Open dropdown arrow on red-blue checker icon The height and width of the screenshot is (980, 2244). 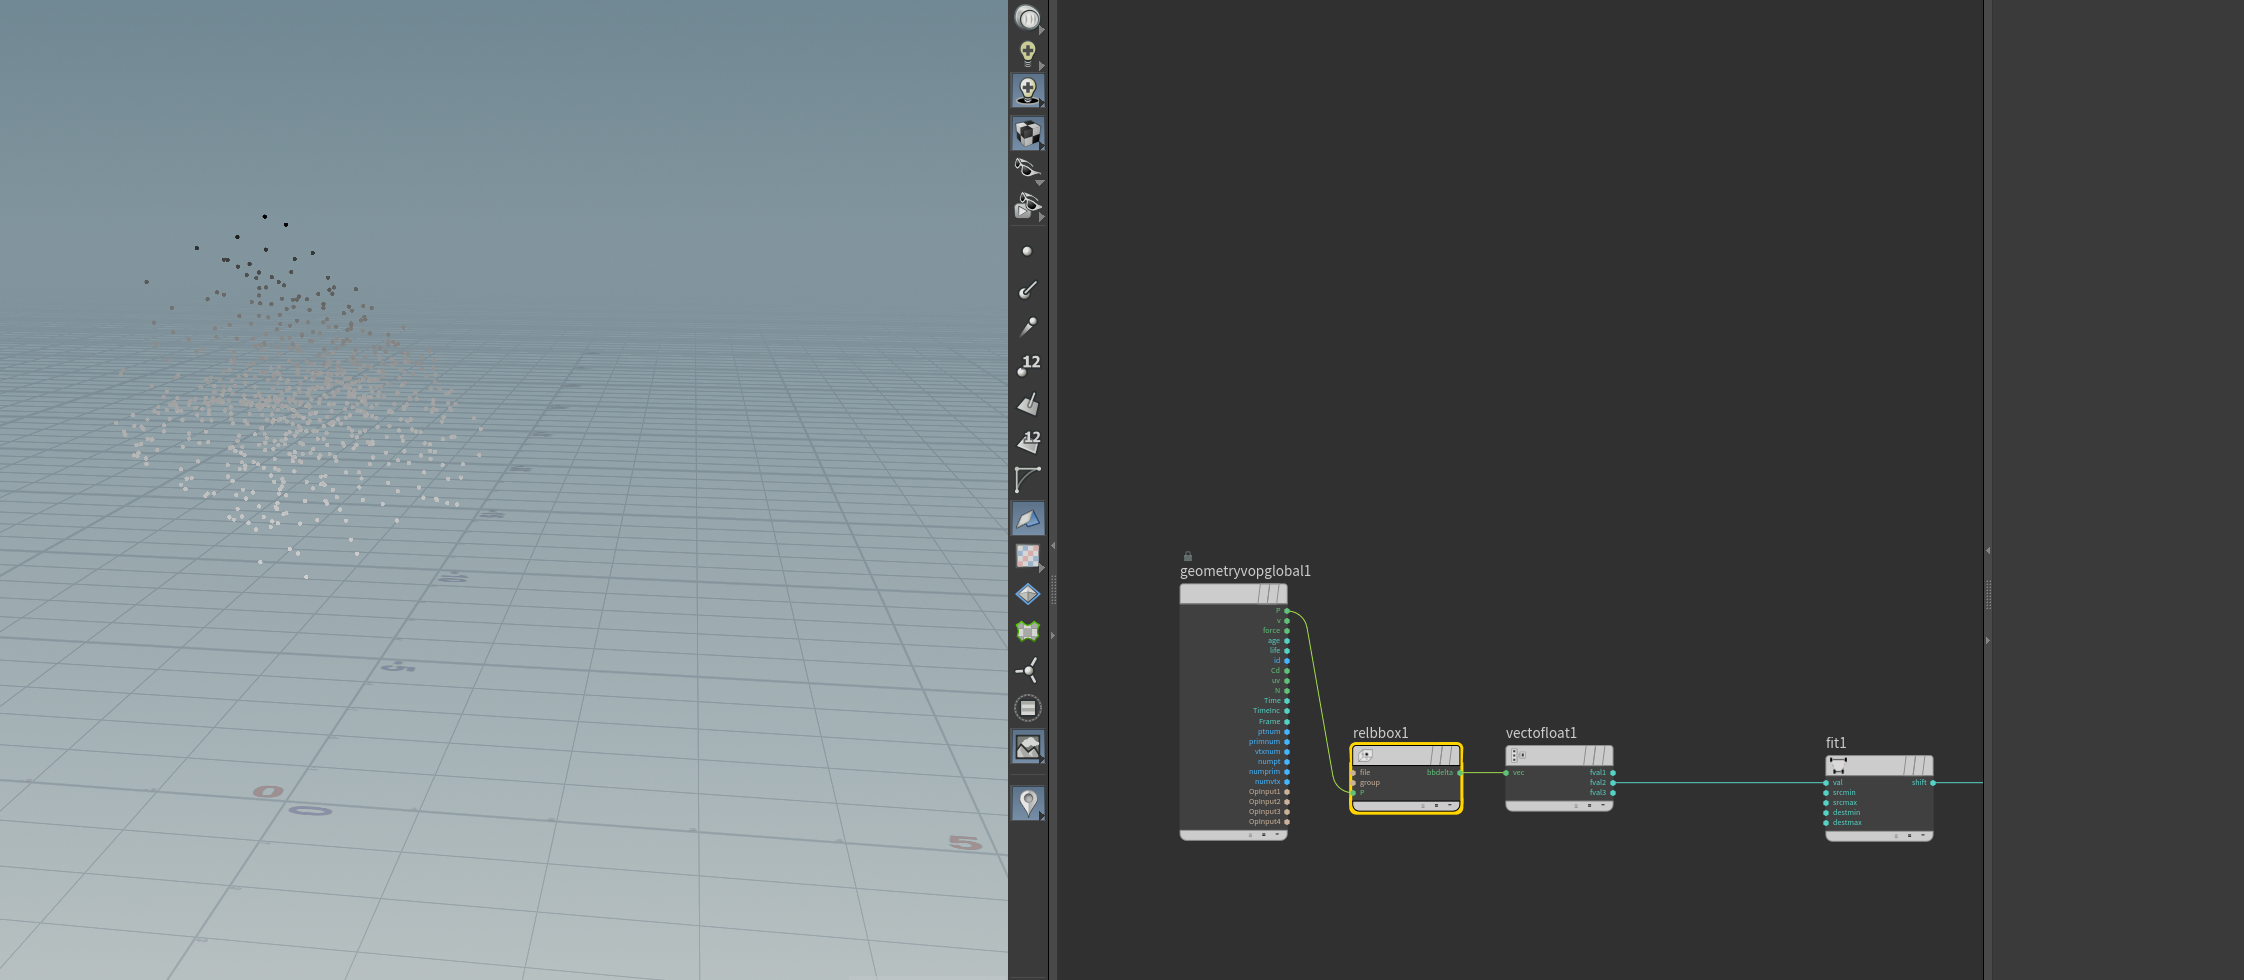click(x=1042, y=568)
